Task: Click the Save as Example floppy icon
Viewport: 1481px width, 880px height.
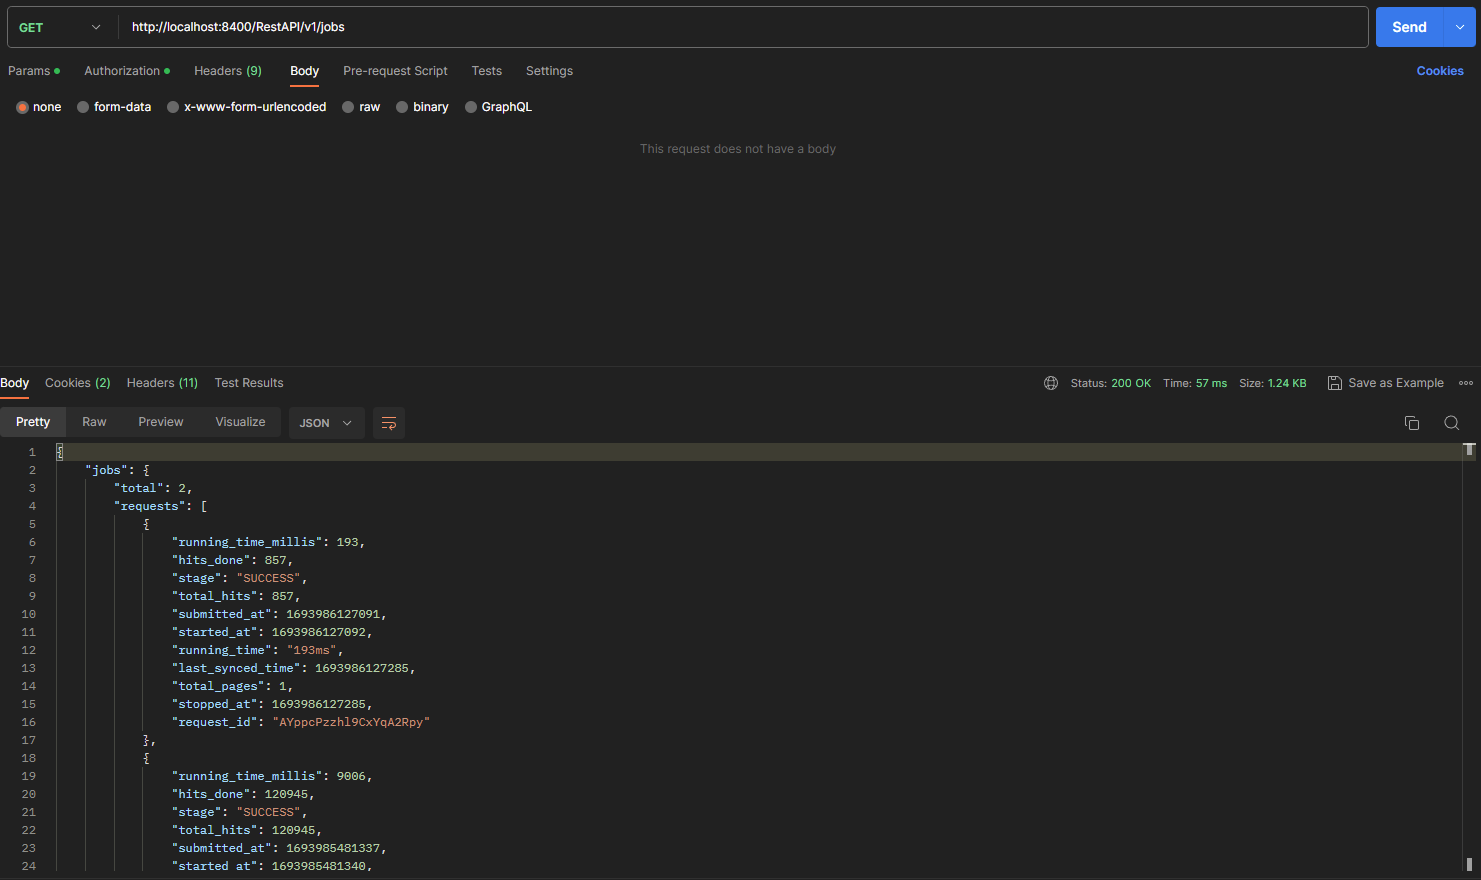Action: pyautogui.click(x=1335, y=383)
